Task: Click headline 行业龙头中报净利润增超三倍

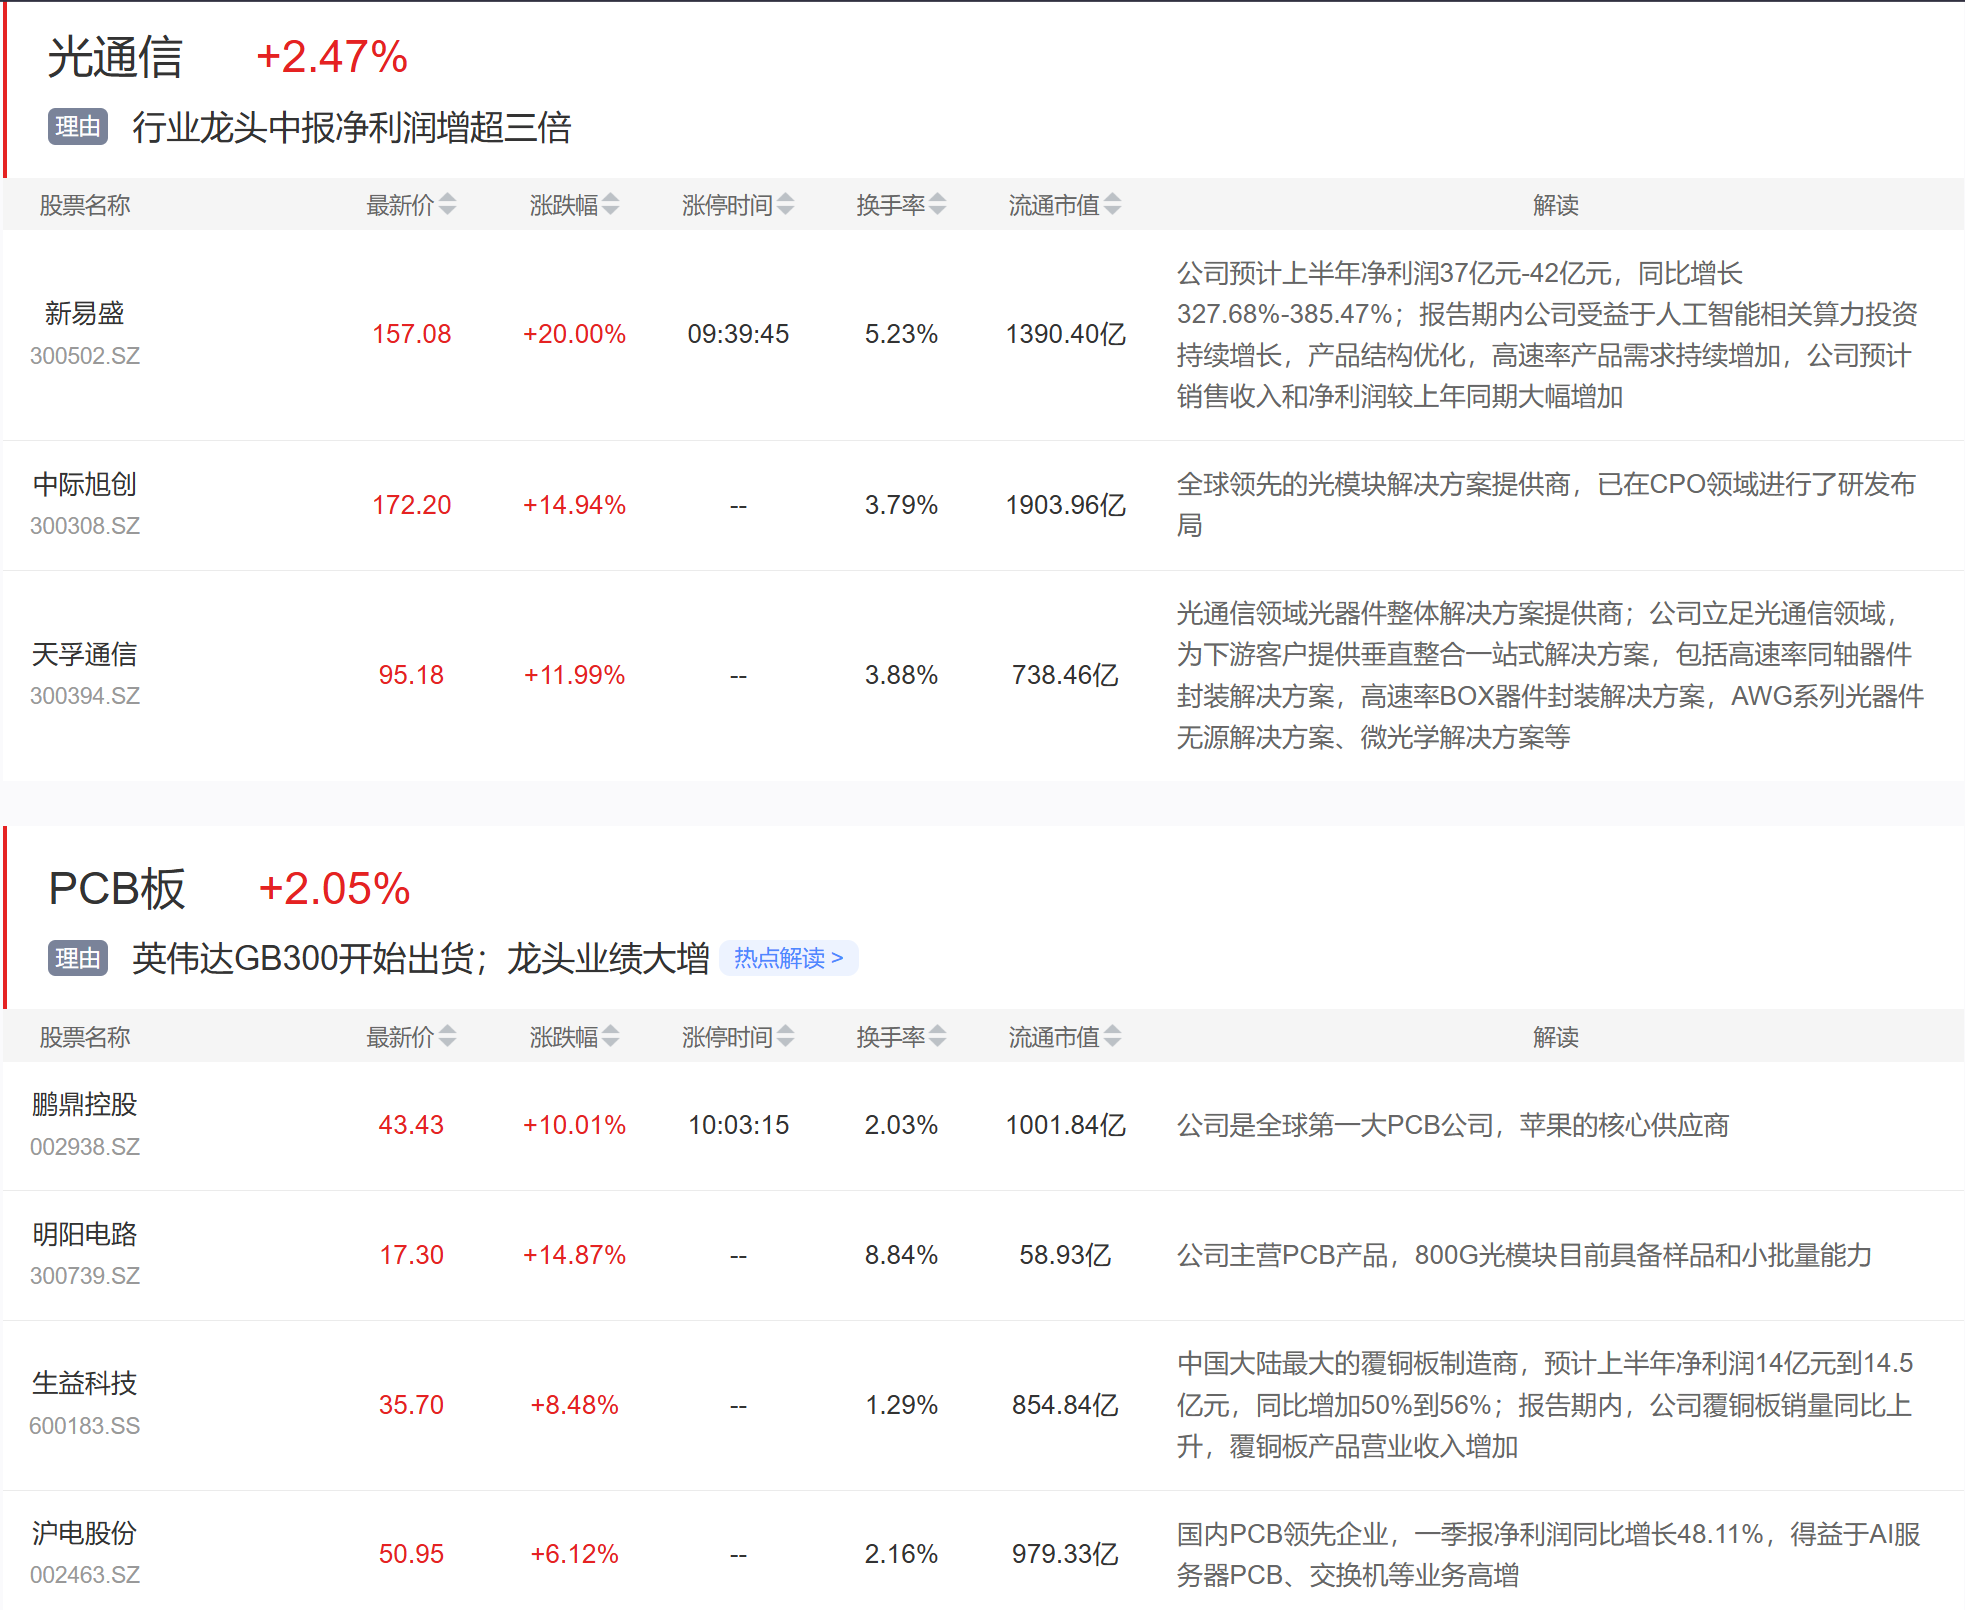Action: pyautogui.click(x=352, y=127)
